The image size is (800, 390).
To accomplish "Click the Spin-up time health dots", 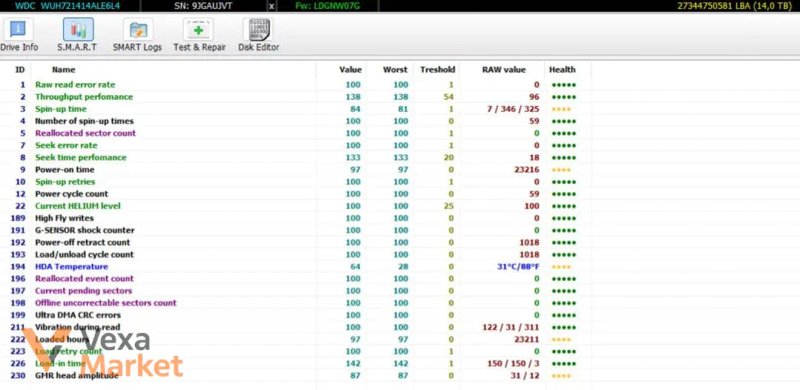I will click(x=561, y=110).
